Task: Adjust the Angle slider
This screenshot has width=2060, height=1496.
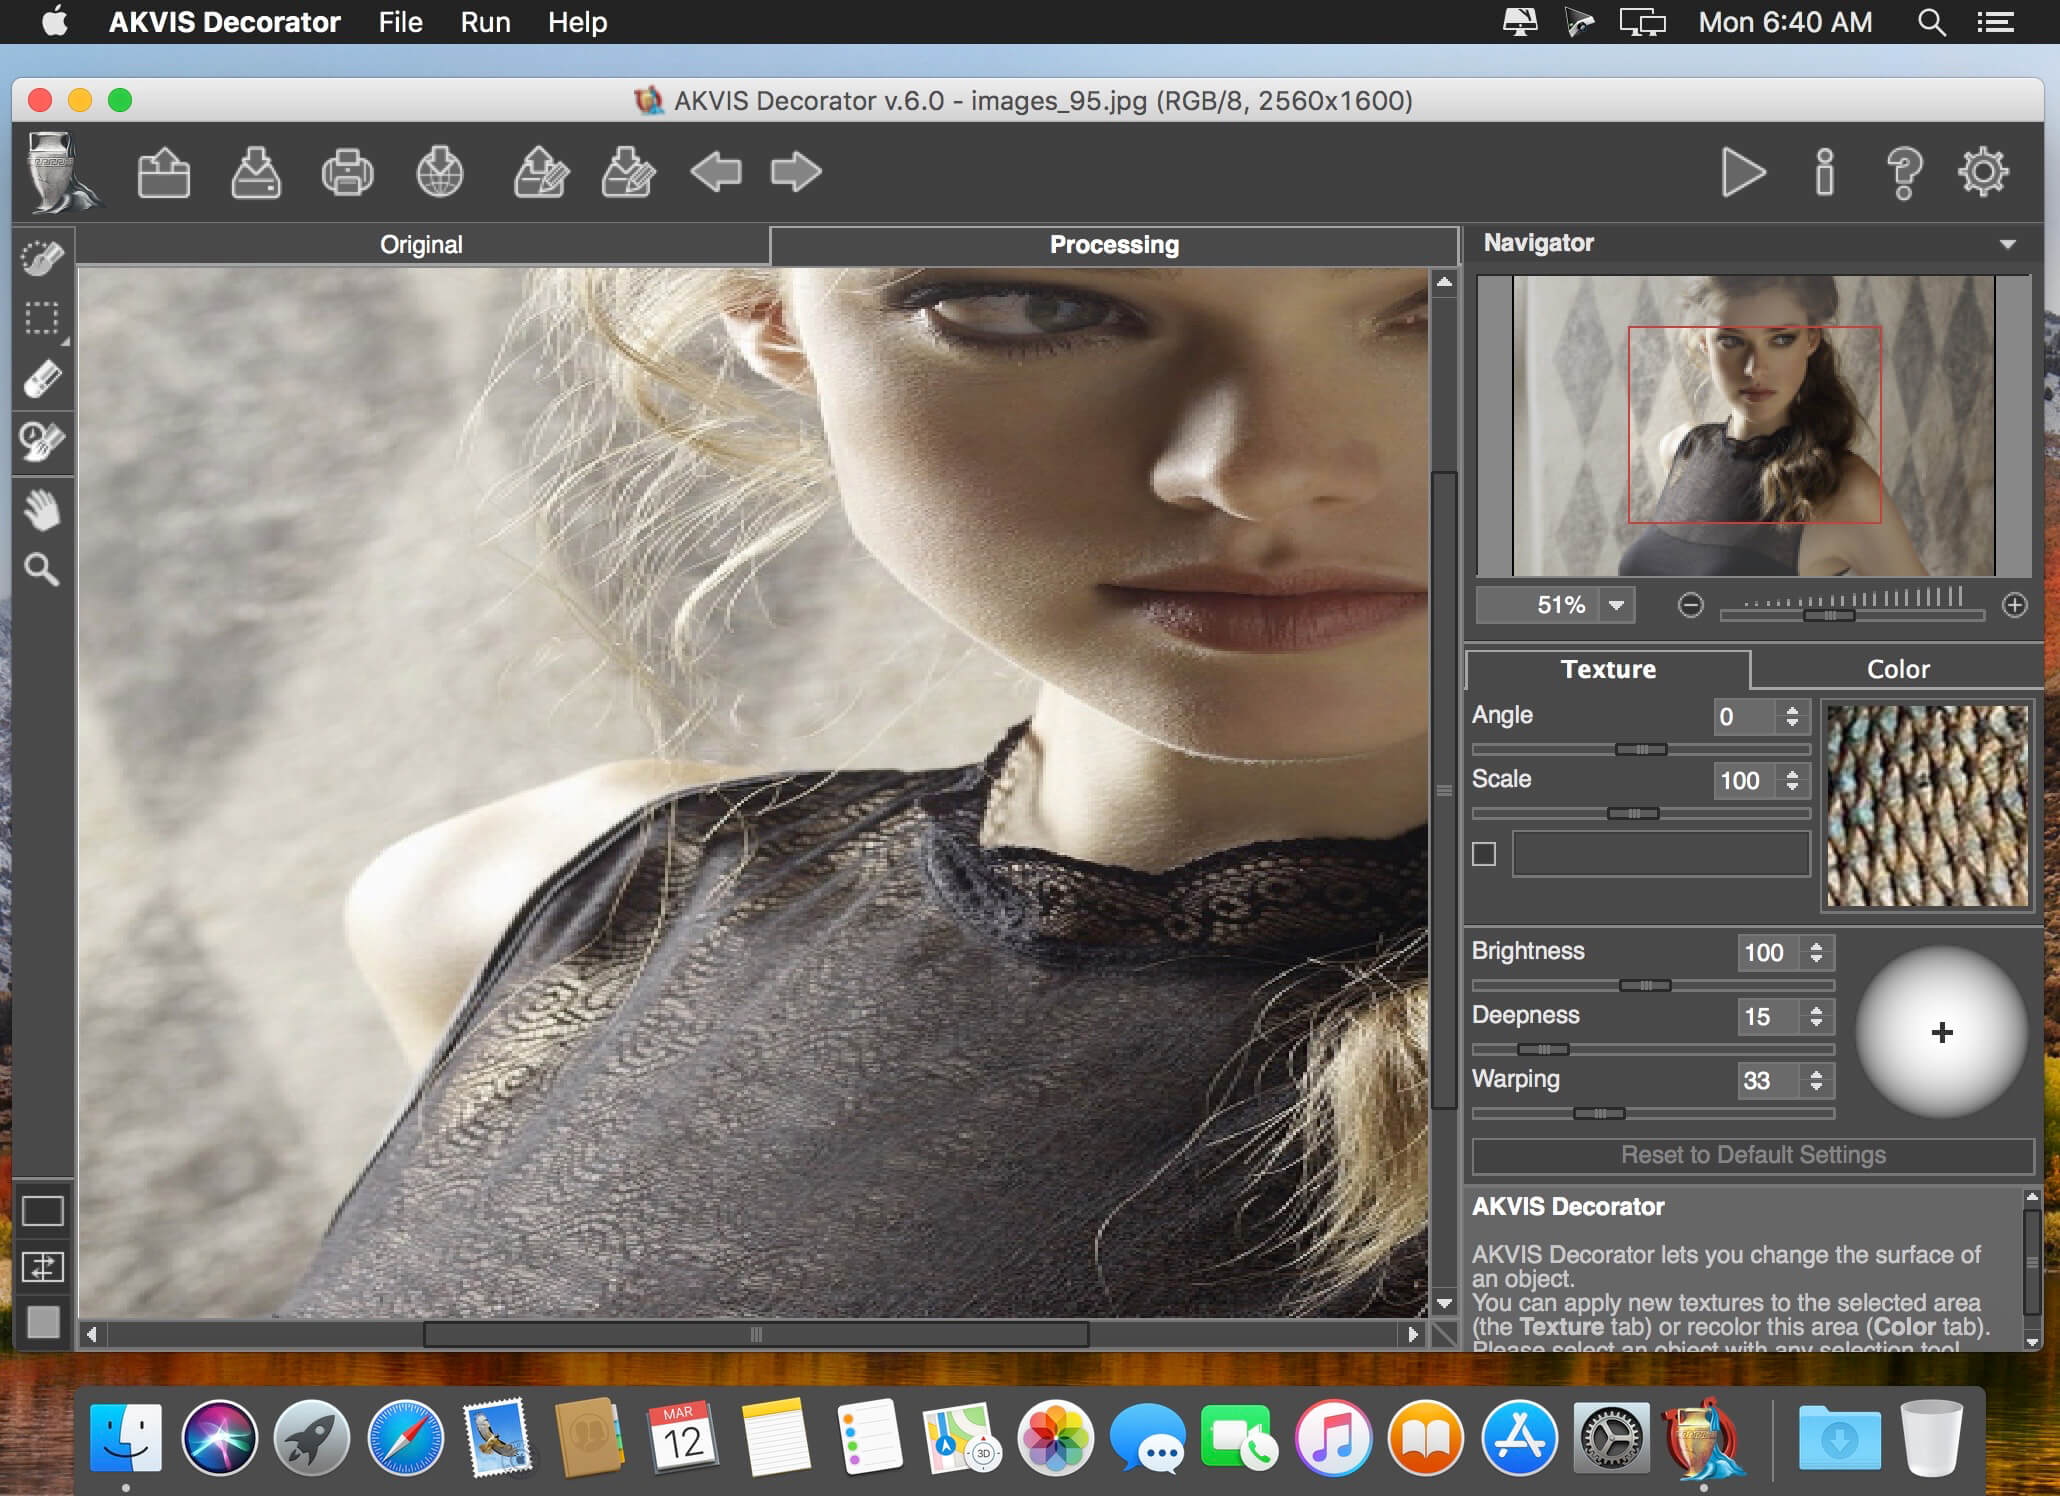Action: click(1641, 749)
